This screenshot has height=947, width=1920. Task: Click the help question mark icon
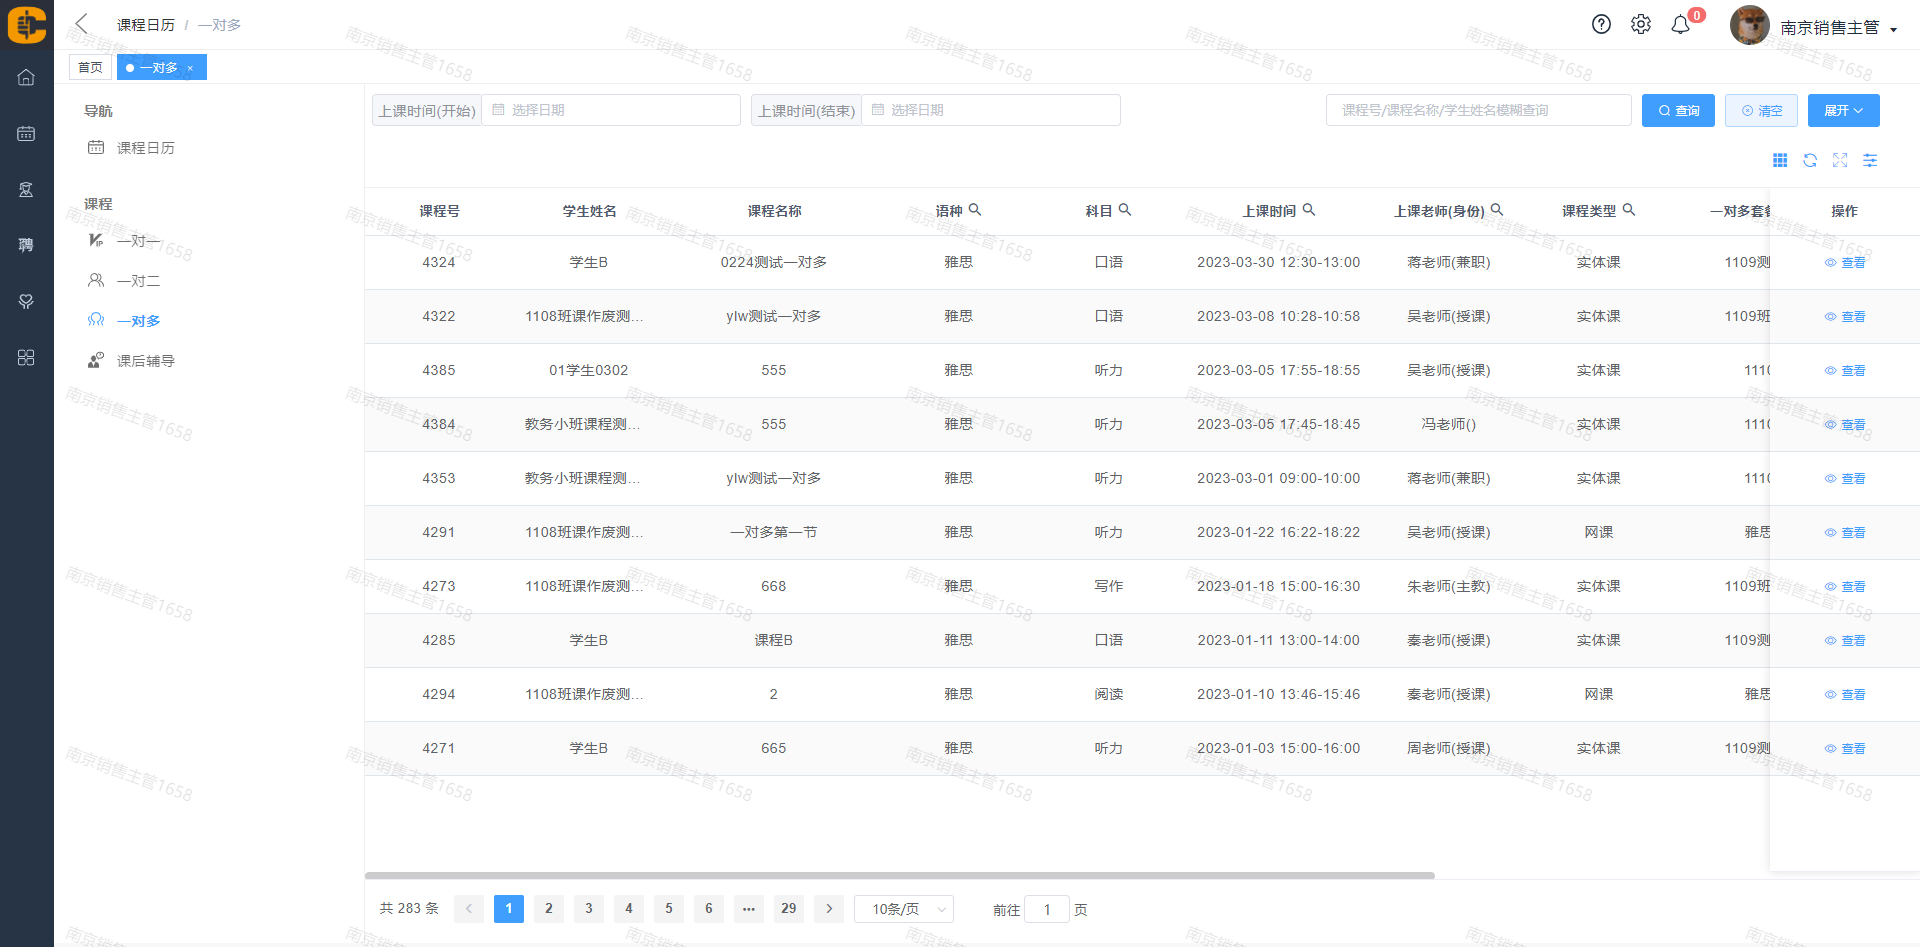click(x=1601, y=25)
